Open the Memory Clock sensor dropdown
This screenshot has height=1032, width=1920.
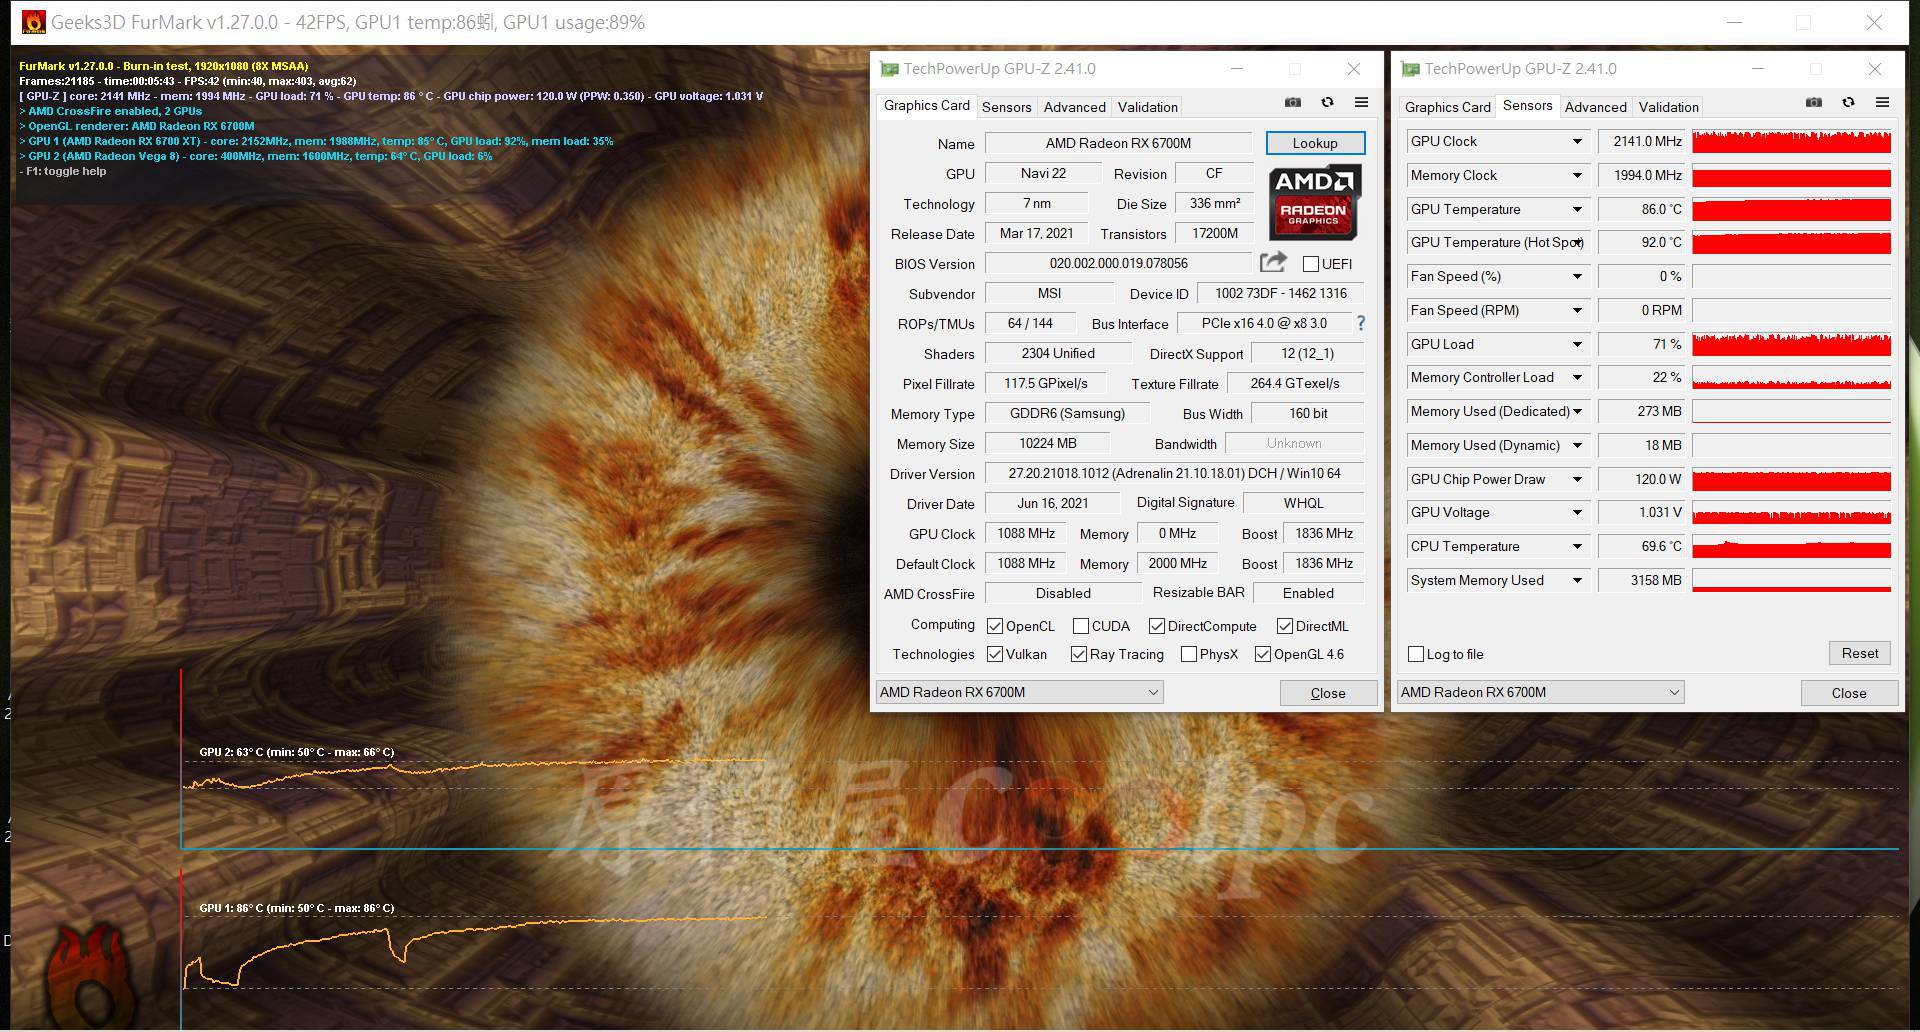tap(1577, 176)
